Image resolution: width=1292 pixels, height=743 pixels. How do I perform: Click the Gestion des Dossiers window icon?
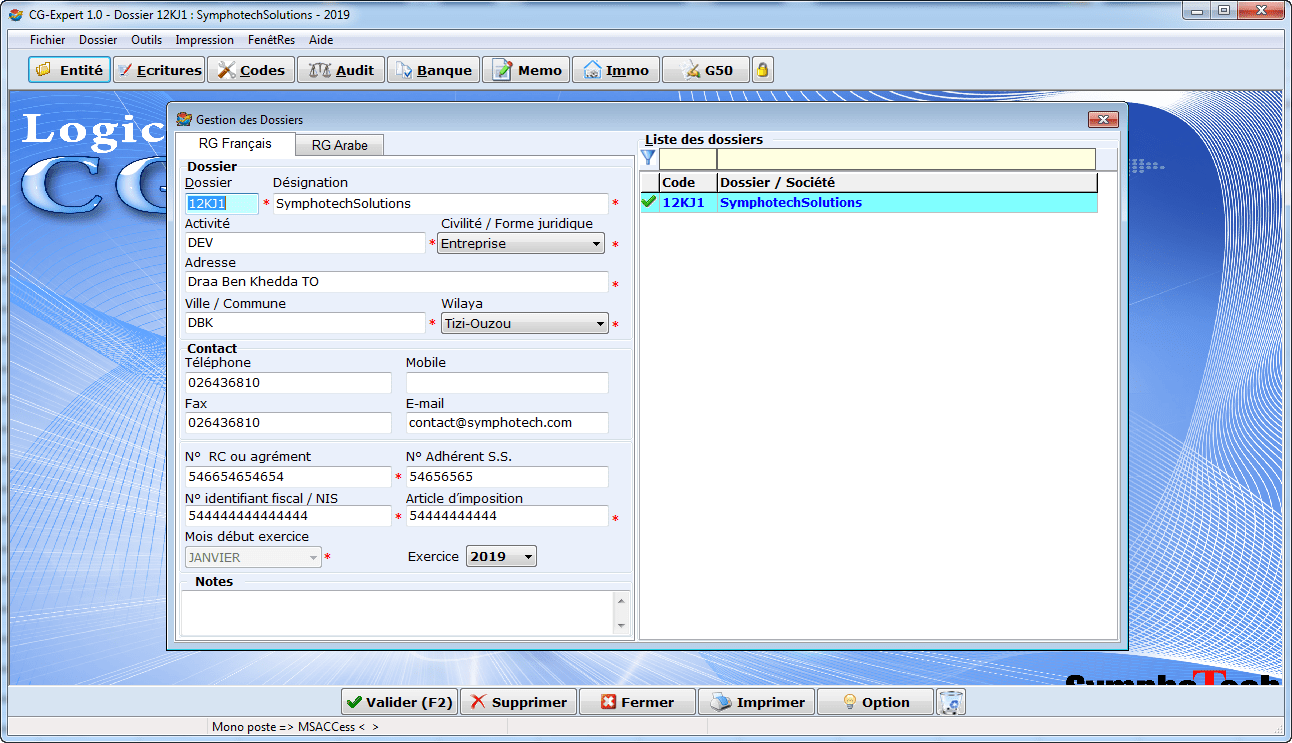pyautogui.click(x=184, y=119)
